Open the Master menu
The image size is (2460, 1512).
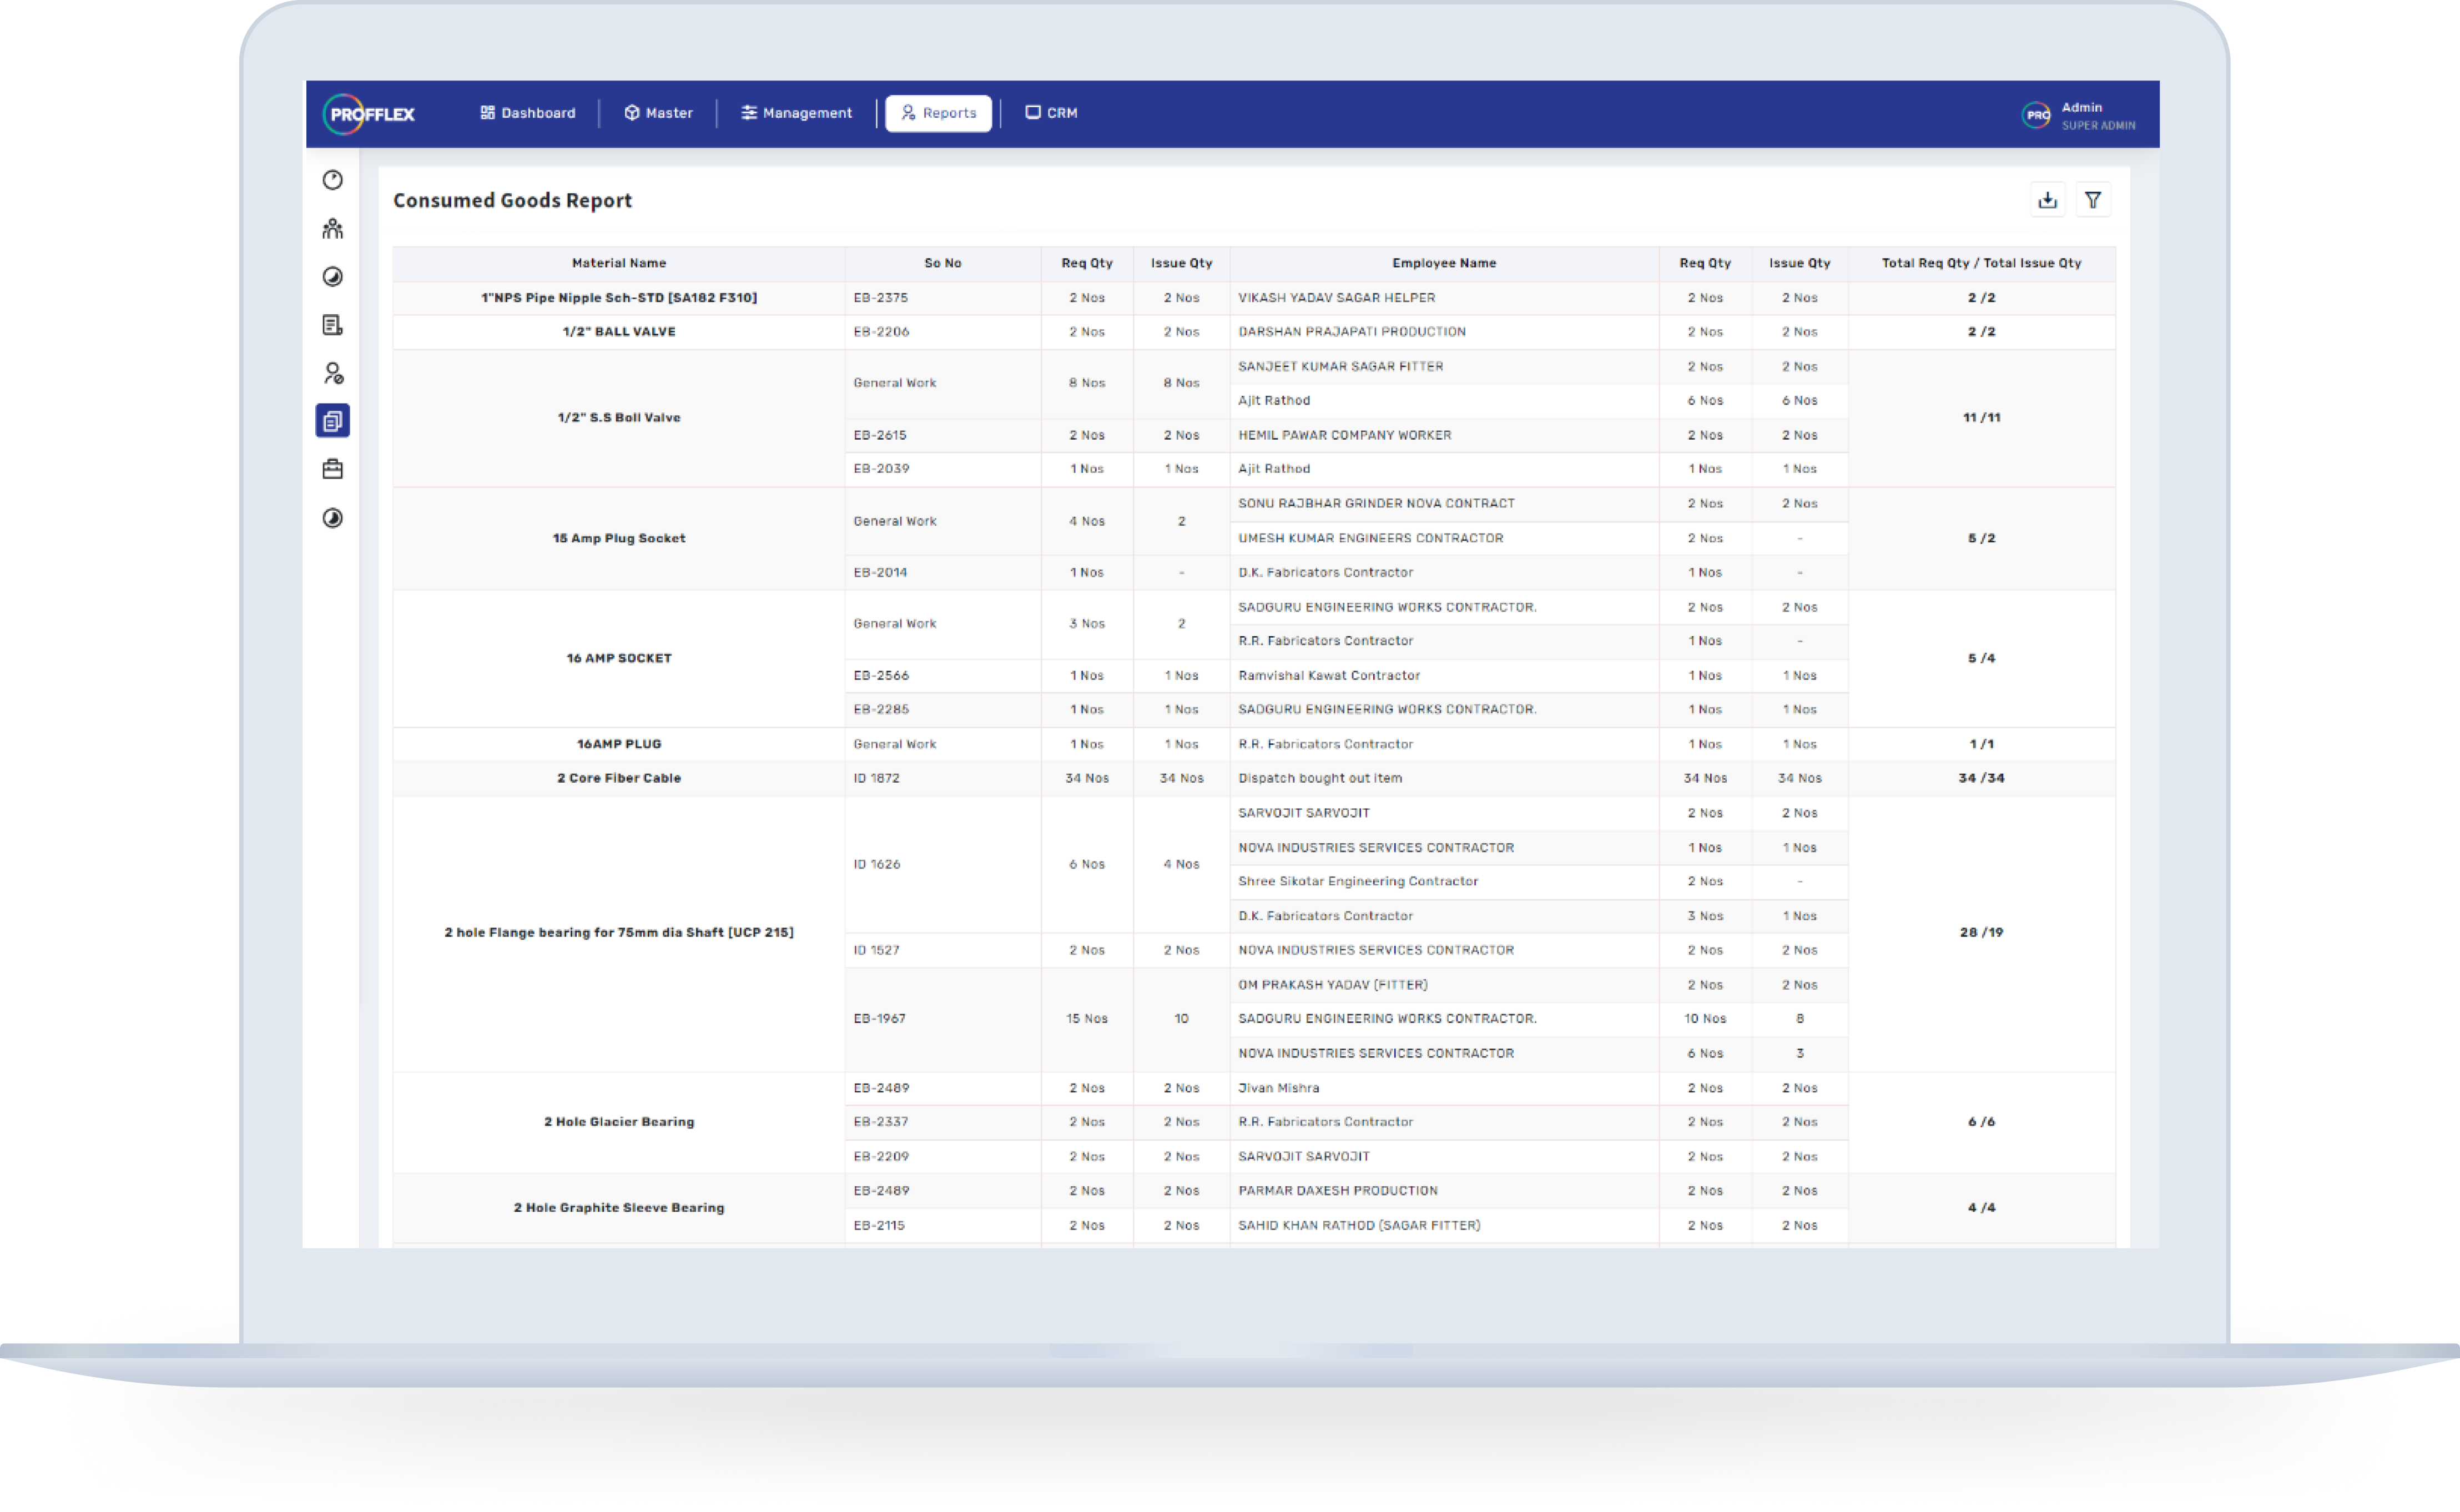[658, 113]
